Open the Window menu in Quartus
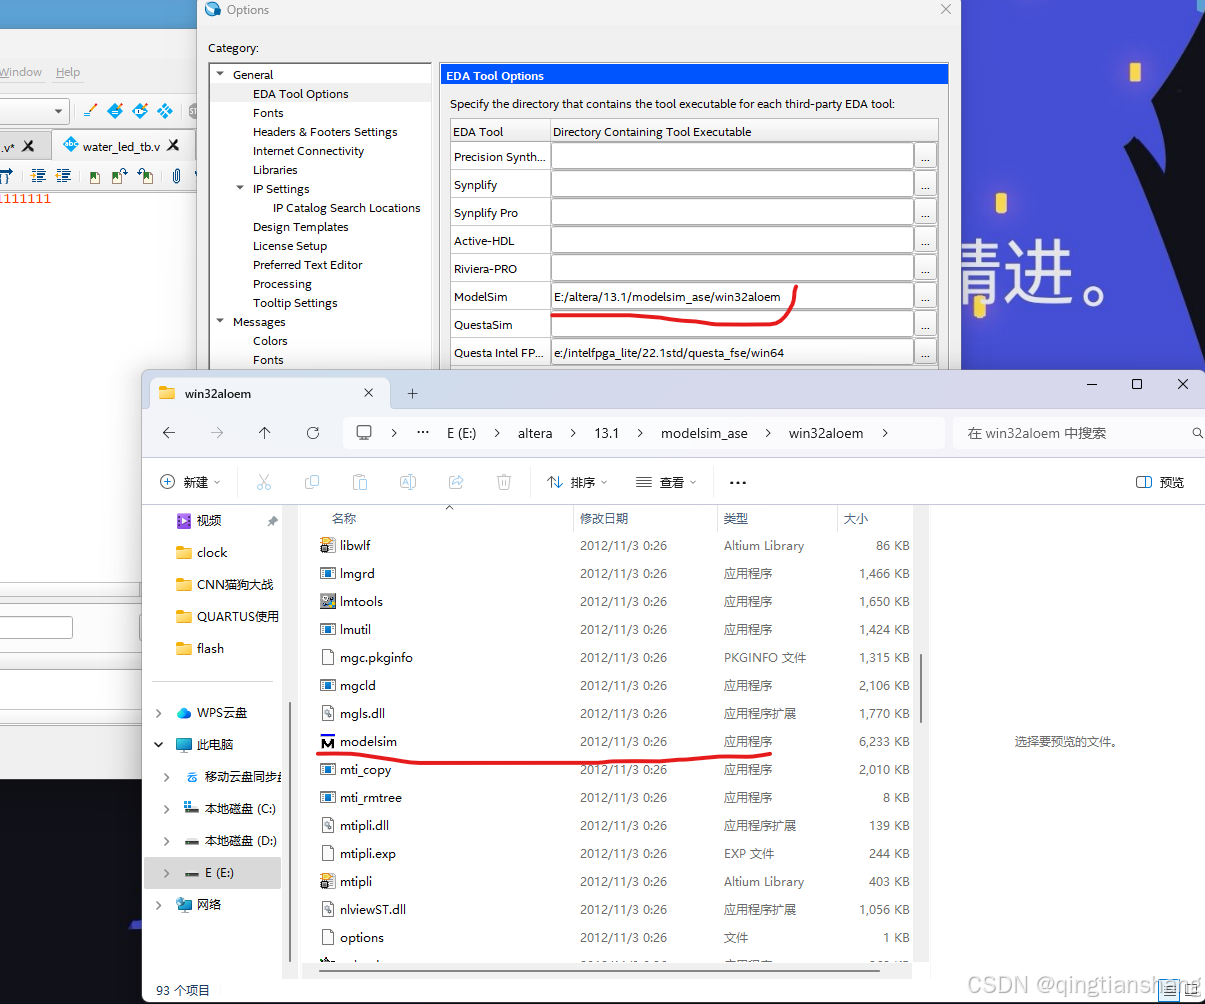Viewport: 1205px width, 1004px height. point(21,72)
